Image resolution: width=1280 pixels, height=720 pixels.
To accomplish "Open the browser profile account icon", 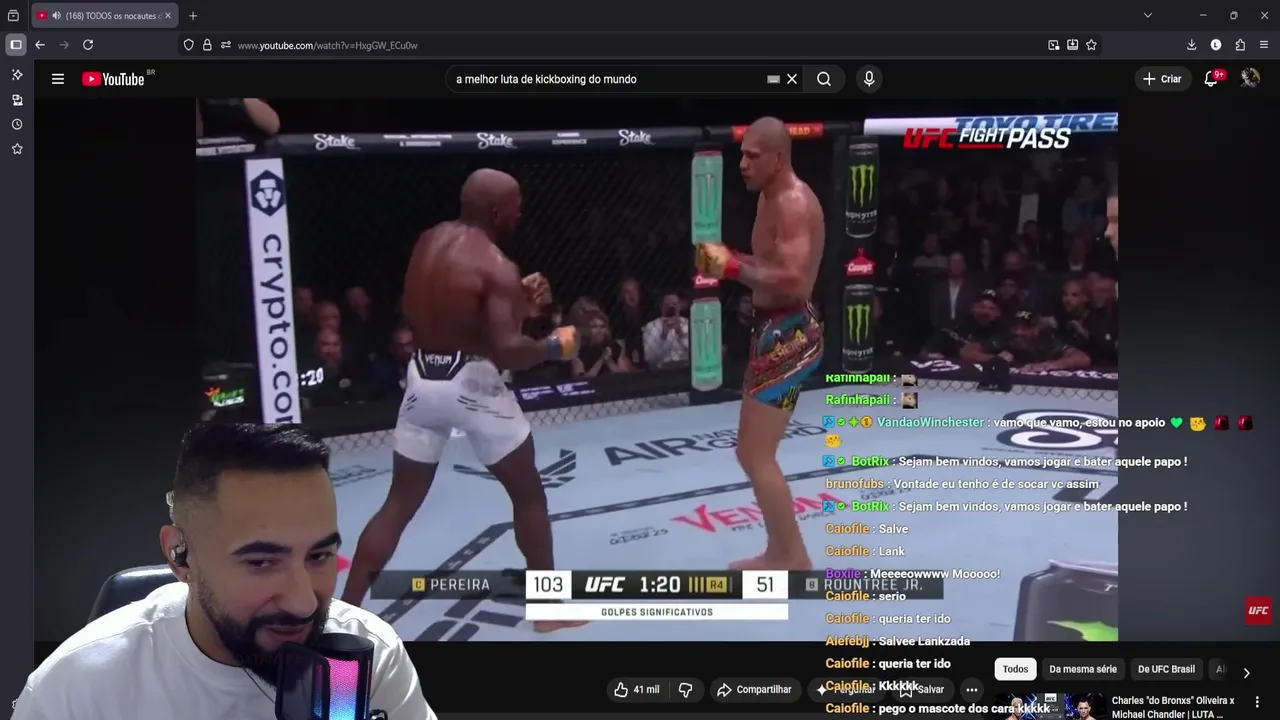I will [1216, 45].
